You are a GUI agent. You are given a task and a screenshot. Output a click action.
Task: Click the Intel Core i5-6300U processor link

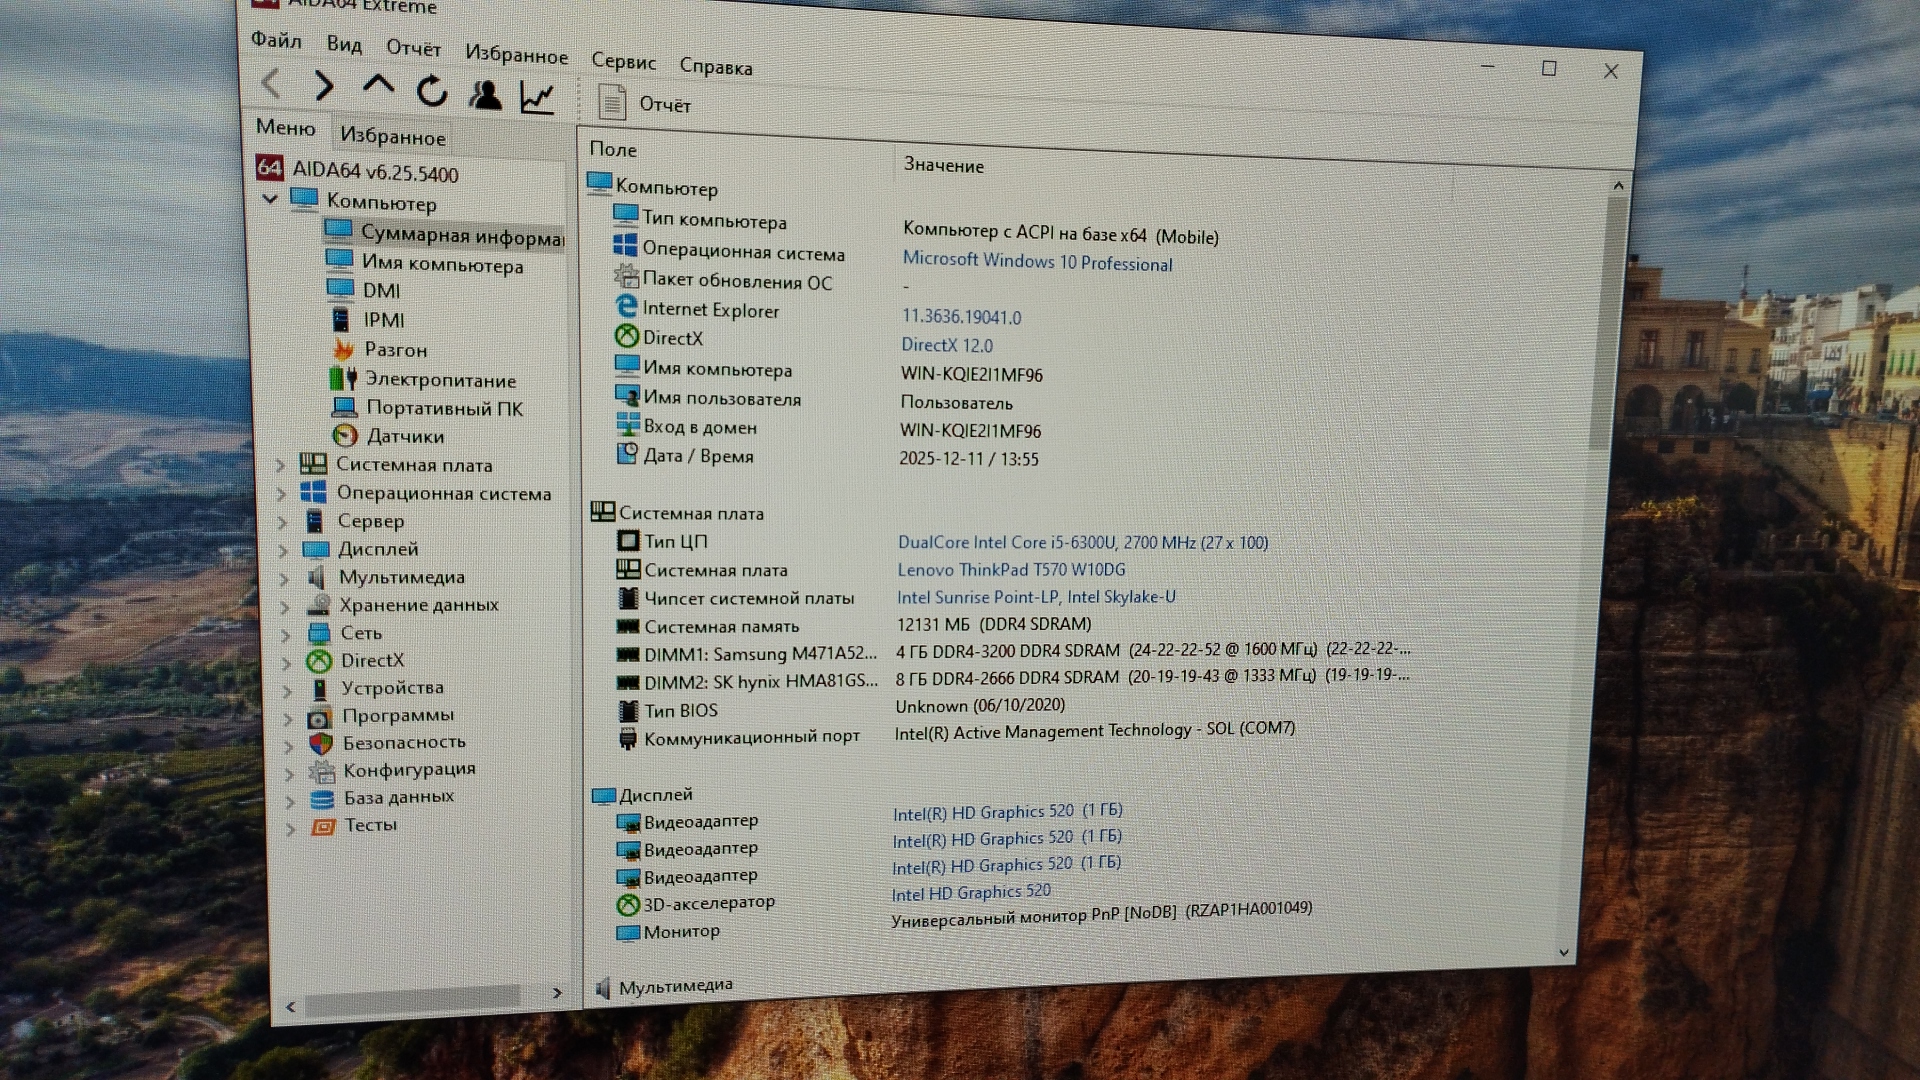1082,543
